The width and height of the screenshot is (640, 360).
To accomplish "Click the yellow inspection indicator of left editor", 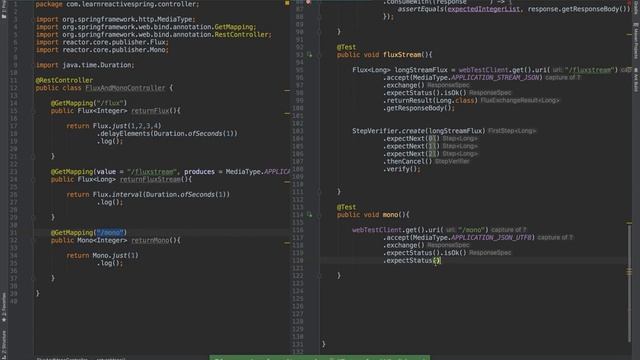I will [287, 3].
